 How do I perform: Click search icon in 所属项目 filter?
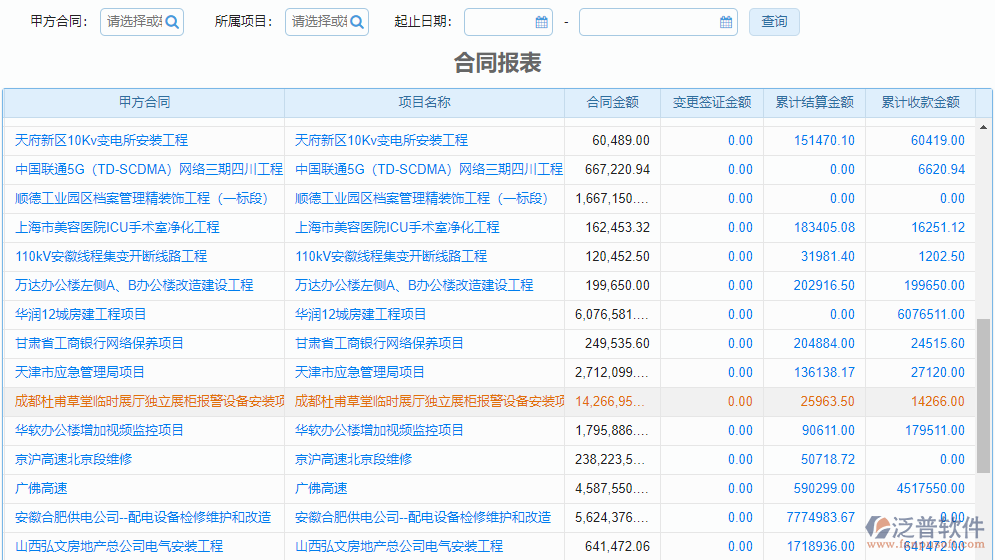coord(357,22)
